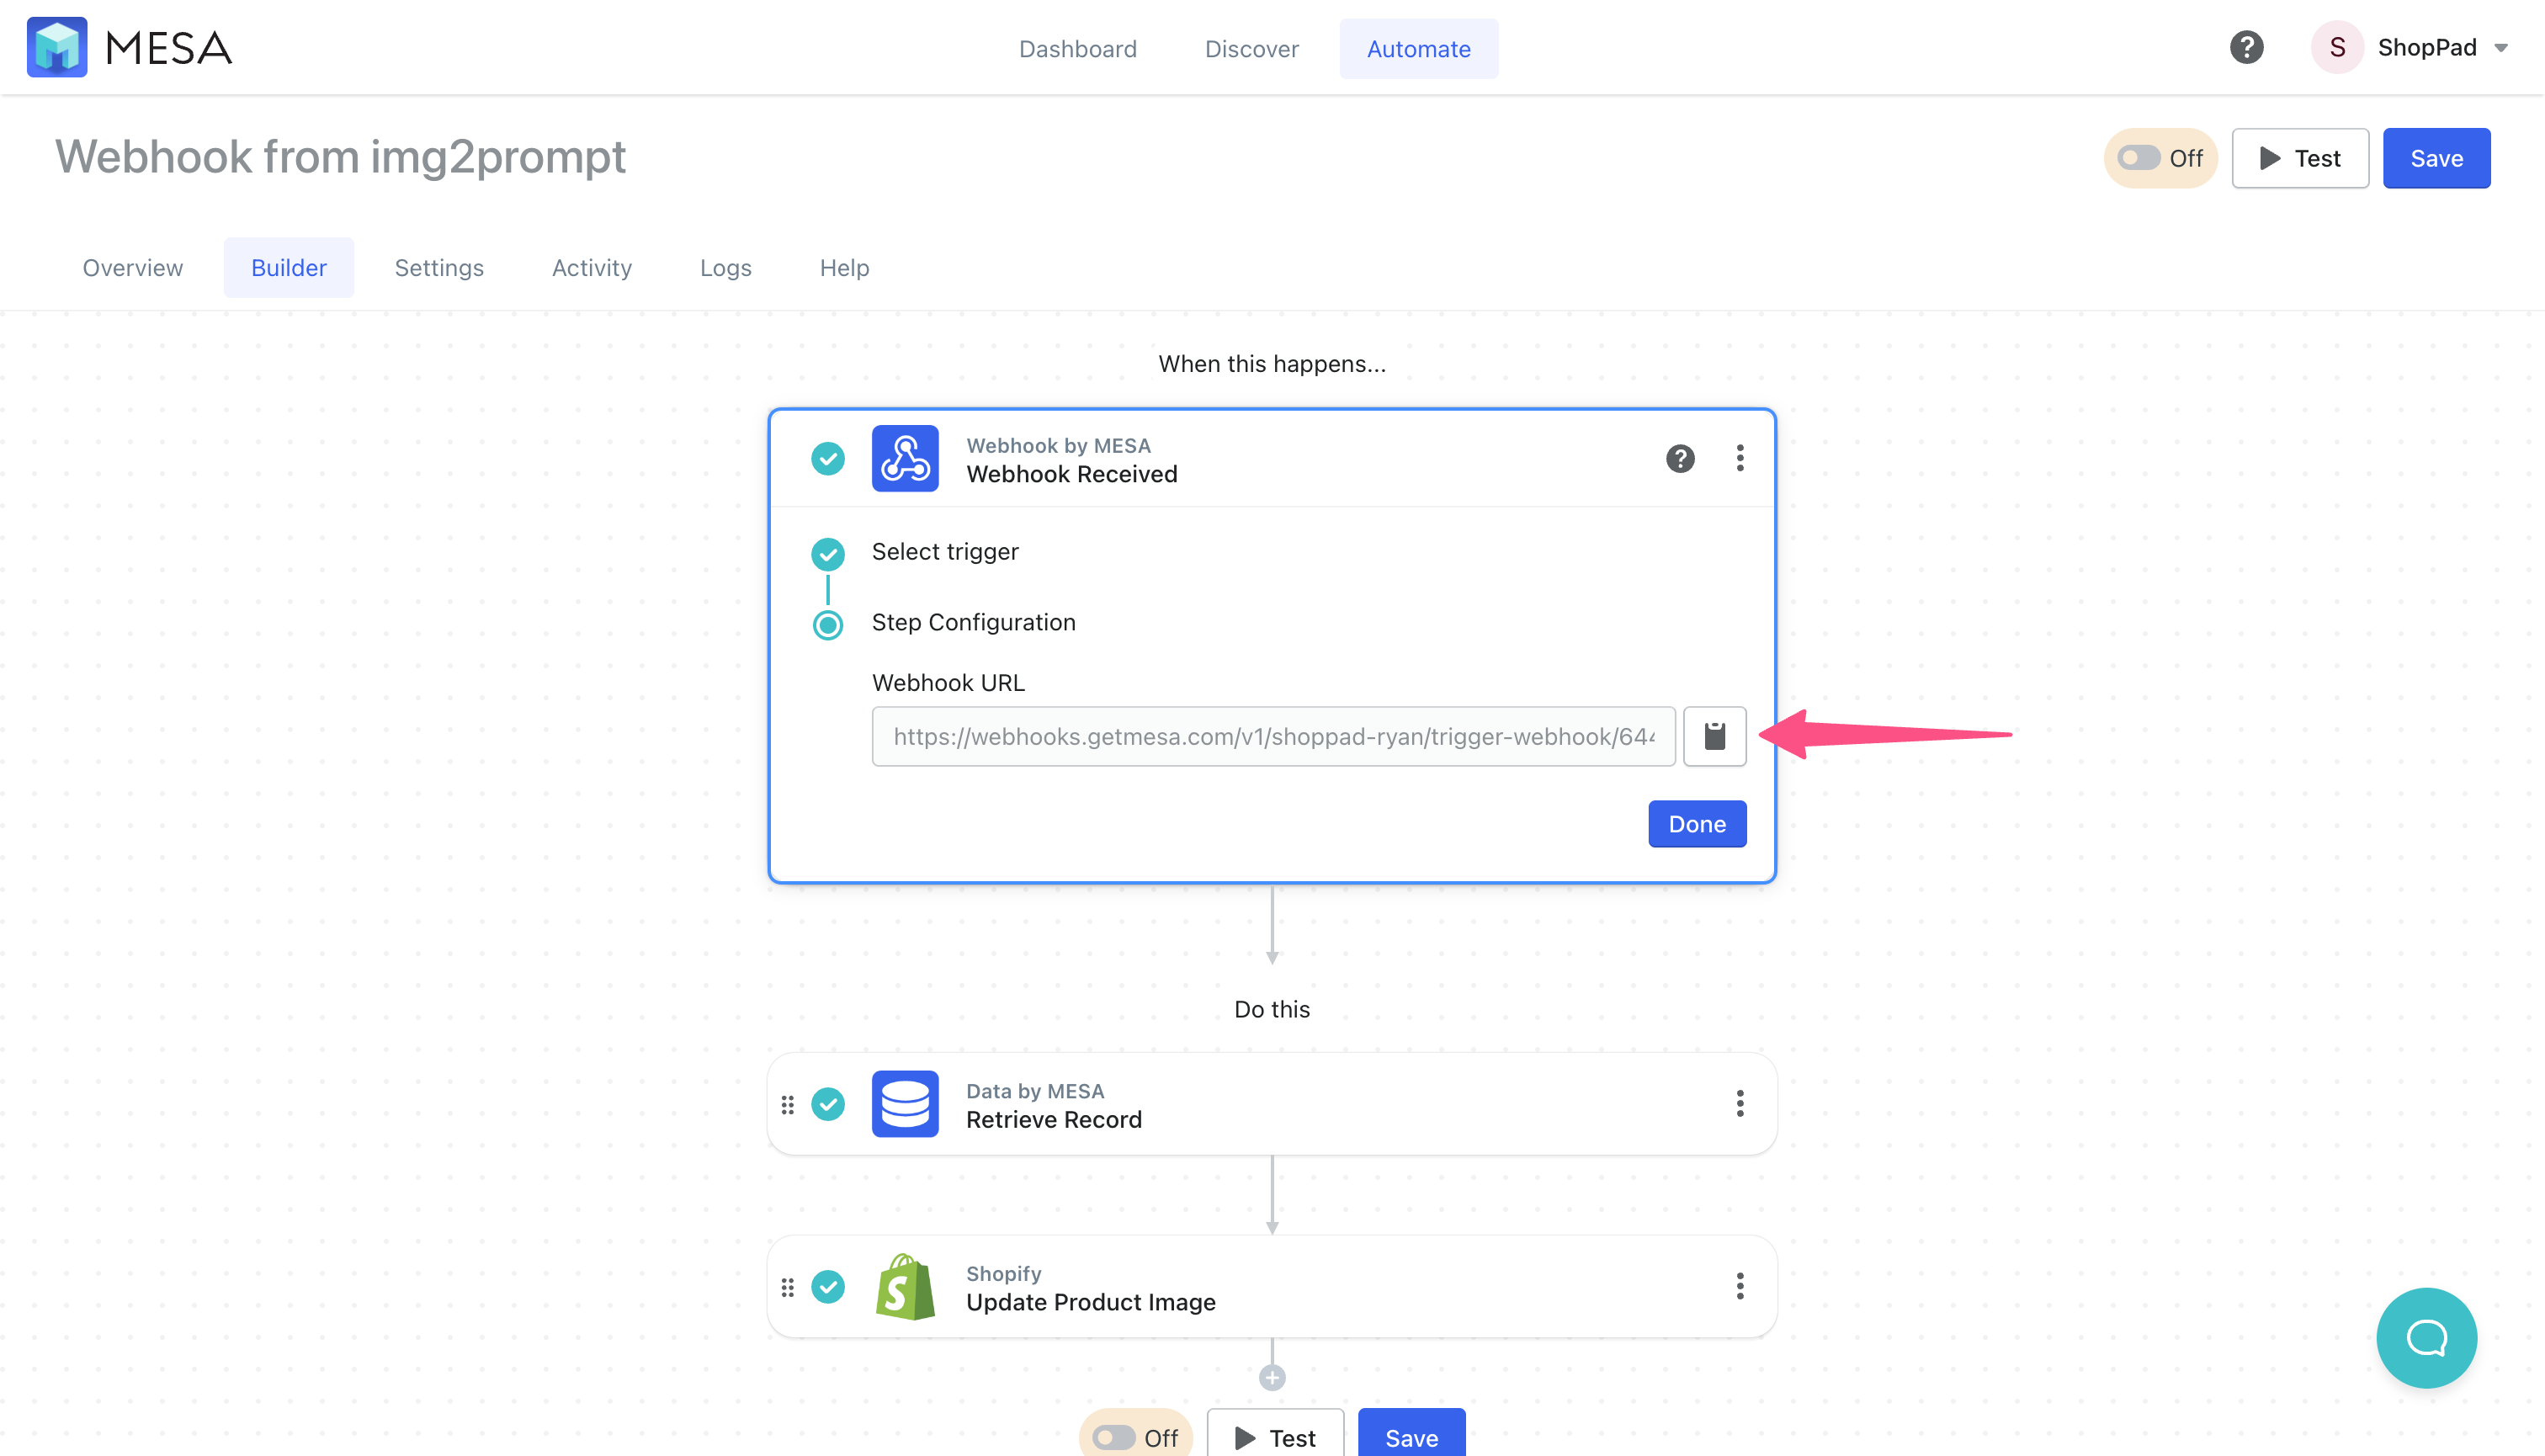Copy the Webhook URL to clipboard
This screenshot has width=2545, height=1456.
point(1714,736)
